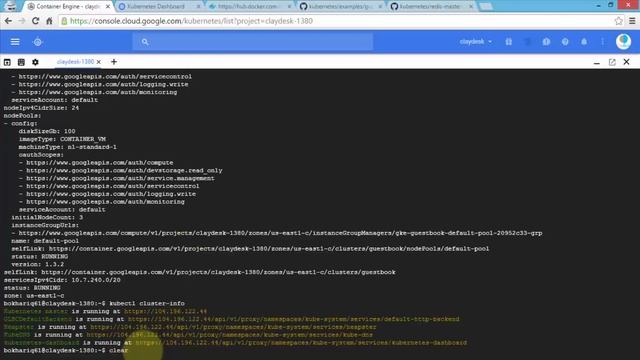
Task: Open the claydesk project selector dropdown
Action: tap(476, 42)
